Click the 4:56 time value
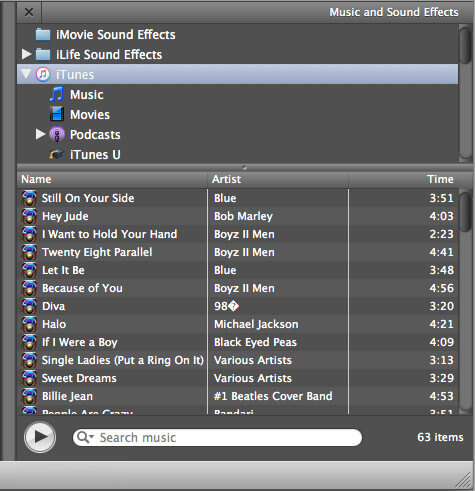Image resolution: width=475 pixels, height=491 pixels. (441, 288)
